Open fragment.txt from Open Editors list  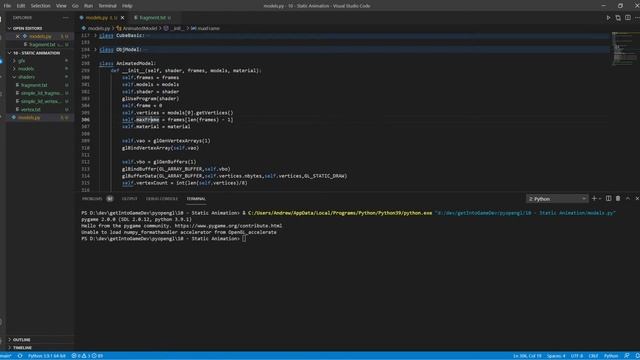pos(42,44)
